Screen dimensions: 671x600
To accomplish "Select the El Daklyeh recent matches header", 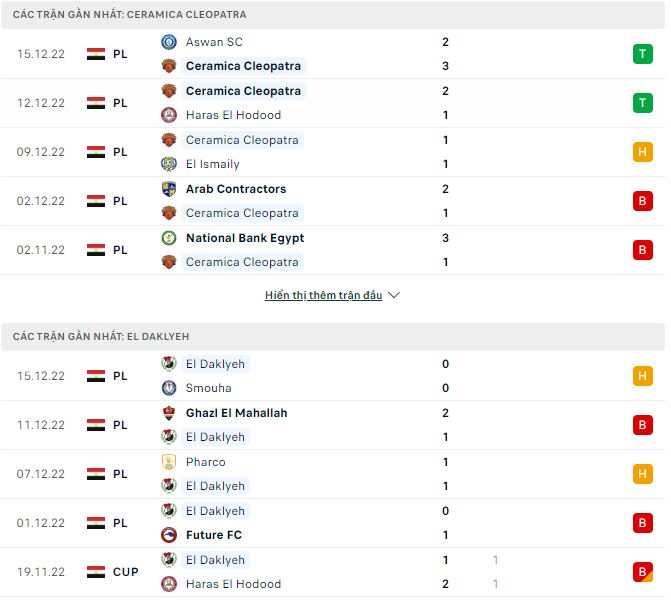I will click(x=333, y=336).
